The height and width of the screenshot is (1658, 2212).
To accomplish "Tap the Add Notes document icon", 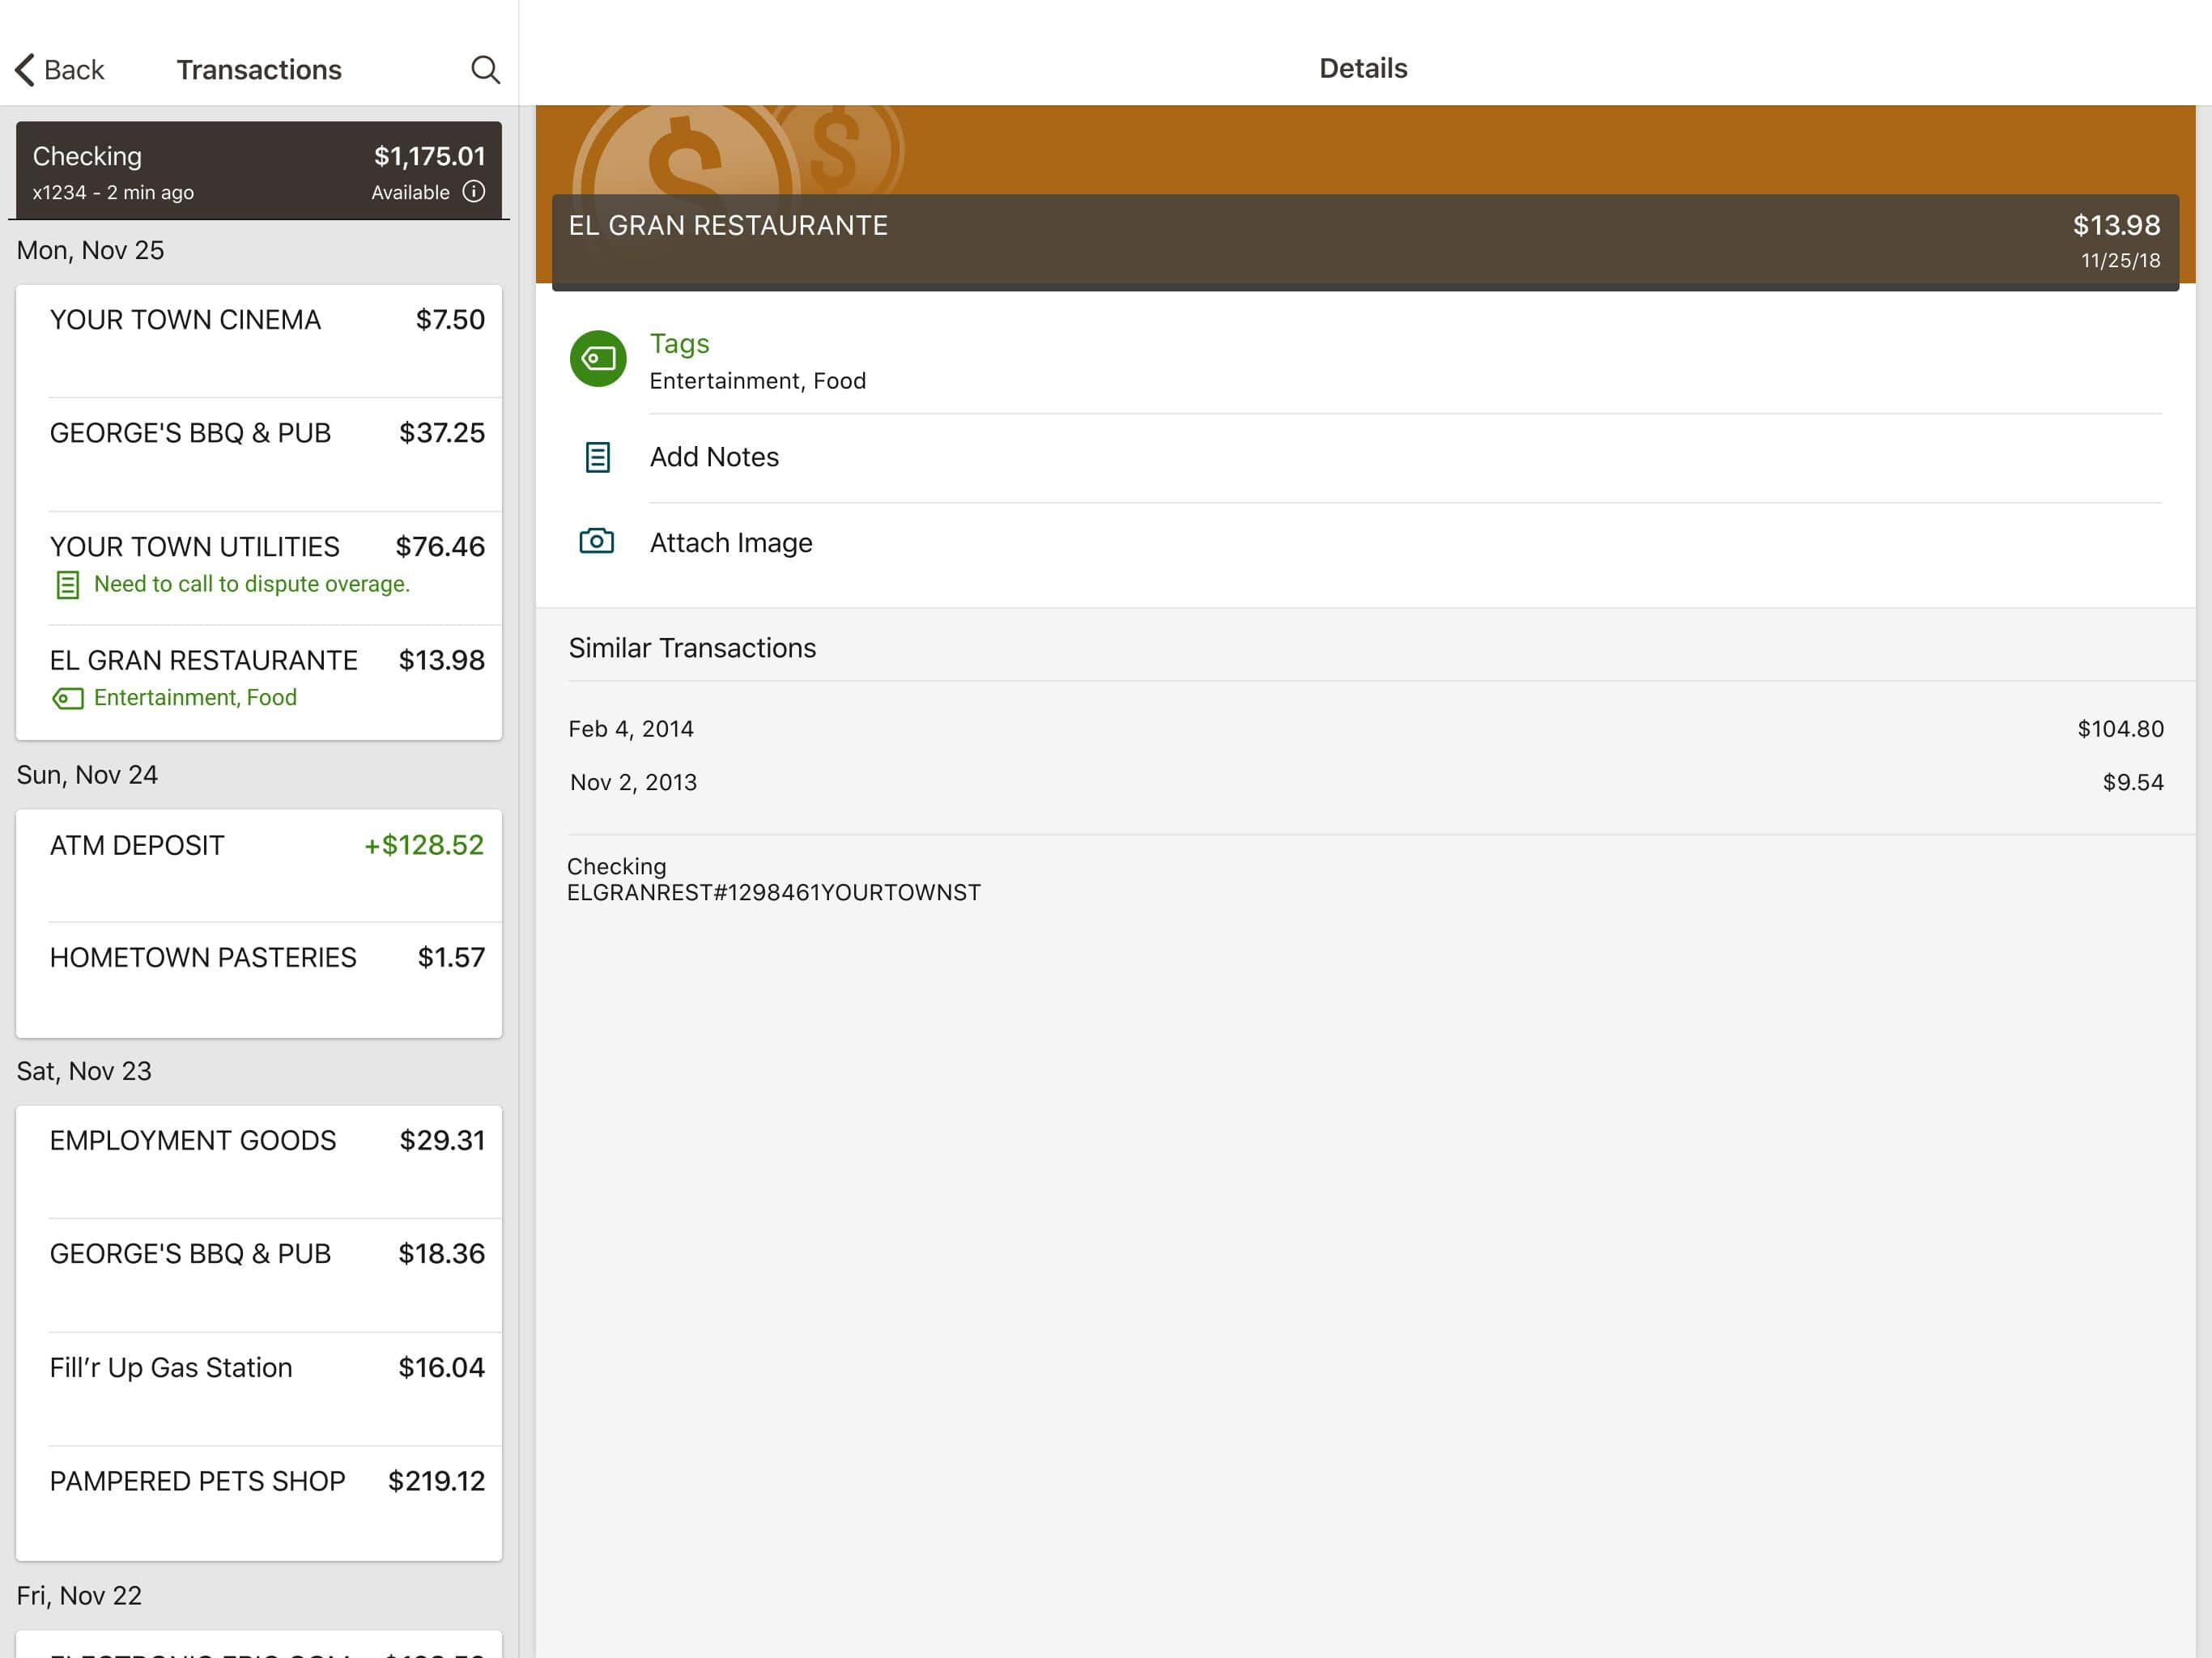I will (597, 457).
